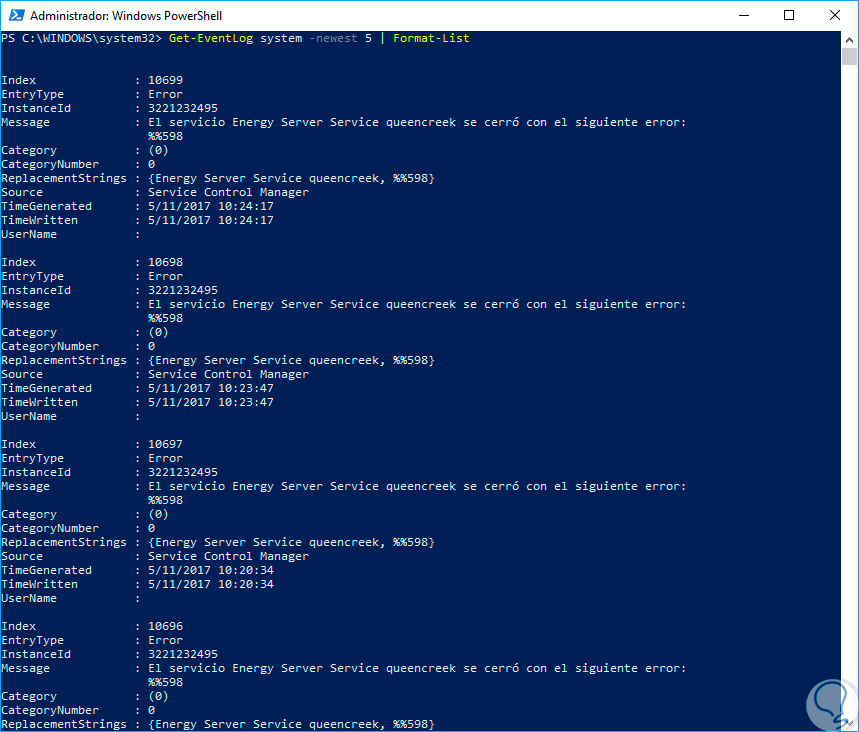Click the UserName label of entry 10697

29,598
